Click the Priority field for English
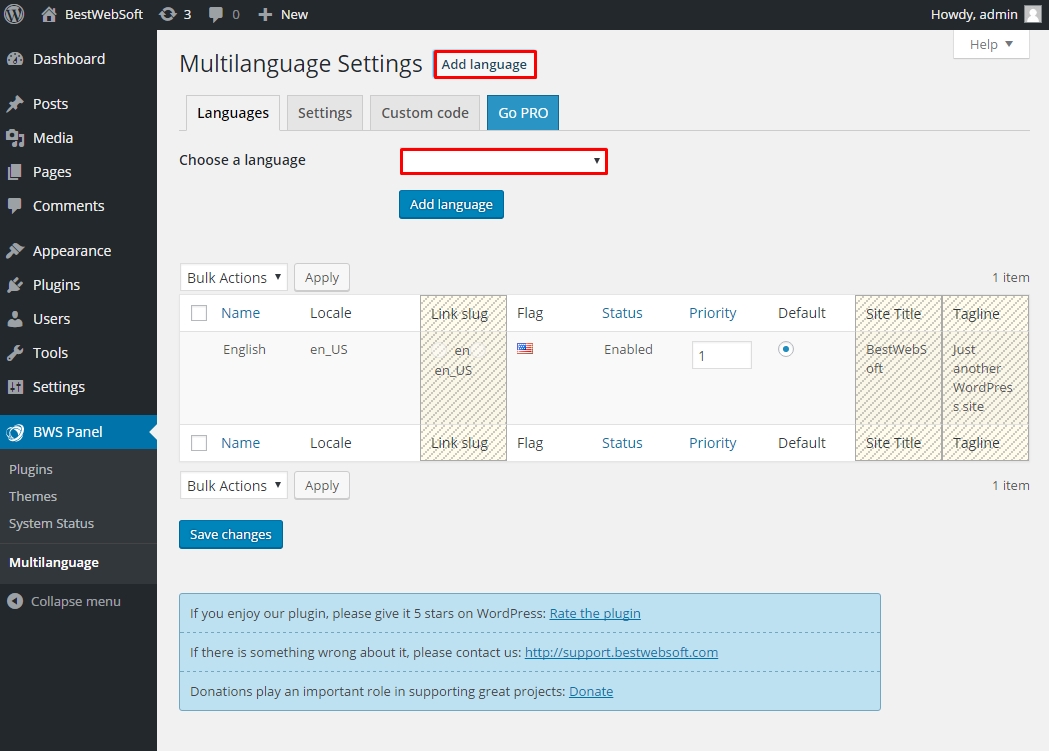This screenshot has height=751, width=1049. pyautogui.click(x=721, y=355)
